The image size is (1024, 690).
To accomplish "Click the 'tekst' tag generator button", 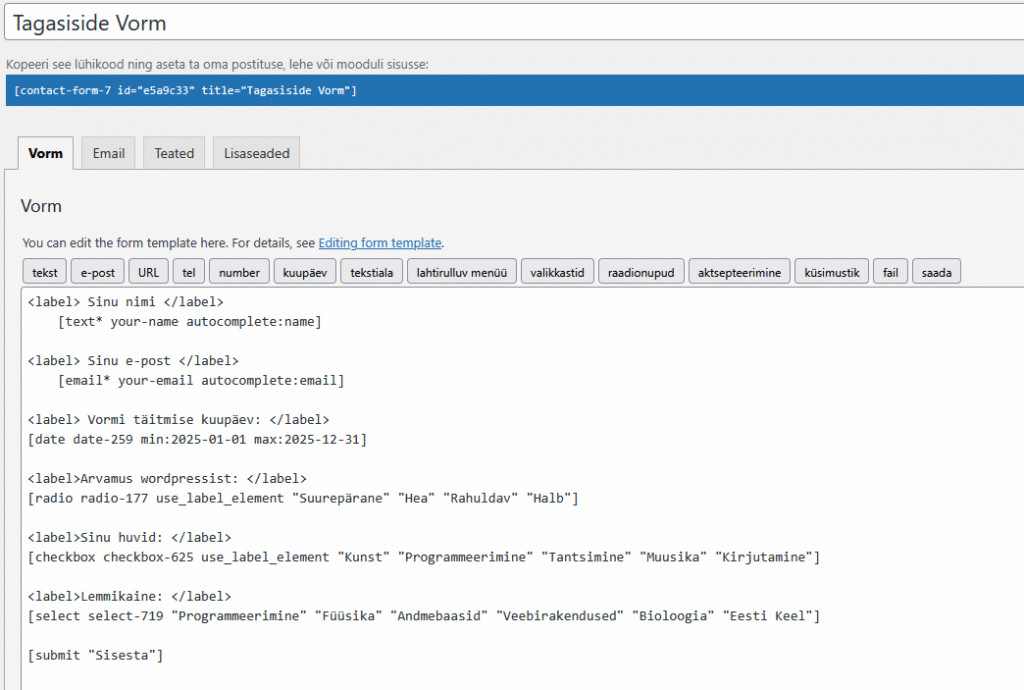I will (x=45, y=272).
